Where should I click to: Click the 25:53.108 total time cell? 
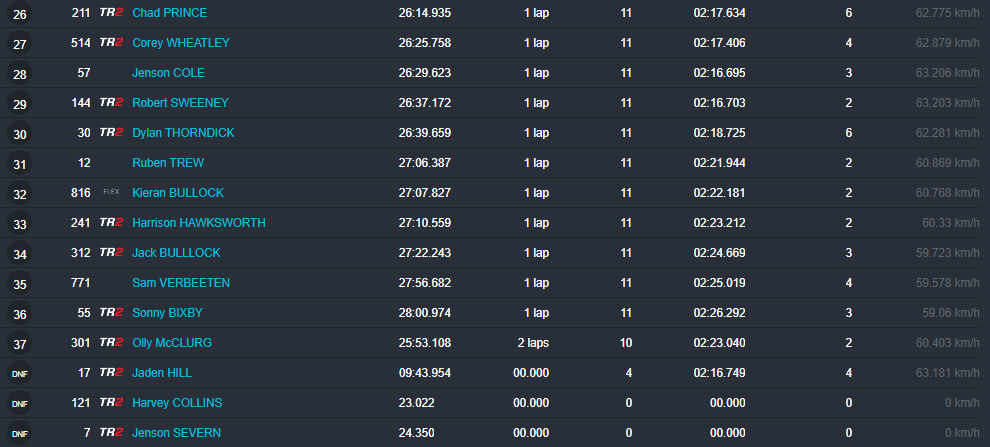[424, 343]
